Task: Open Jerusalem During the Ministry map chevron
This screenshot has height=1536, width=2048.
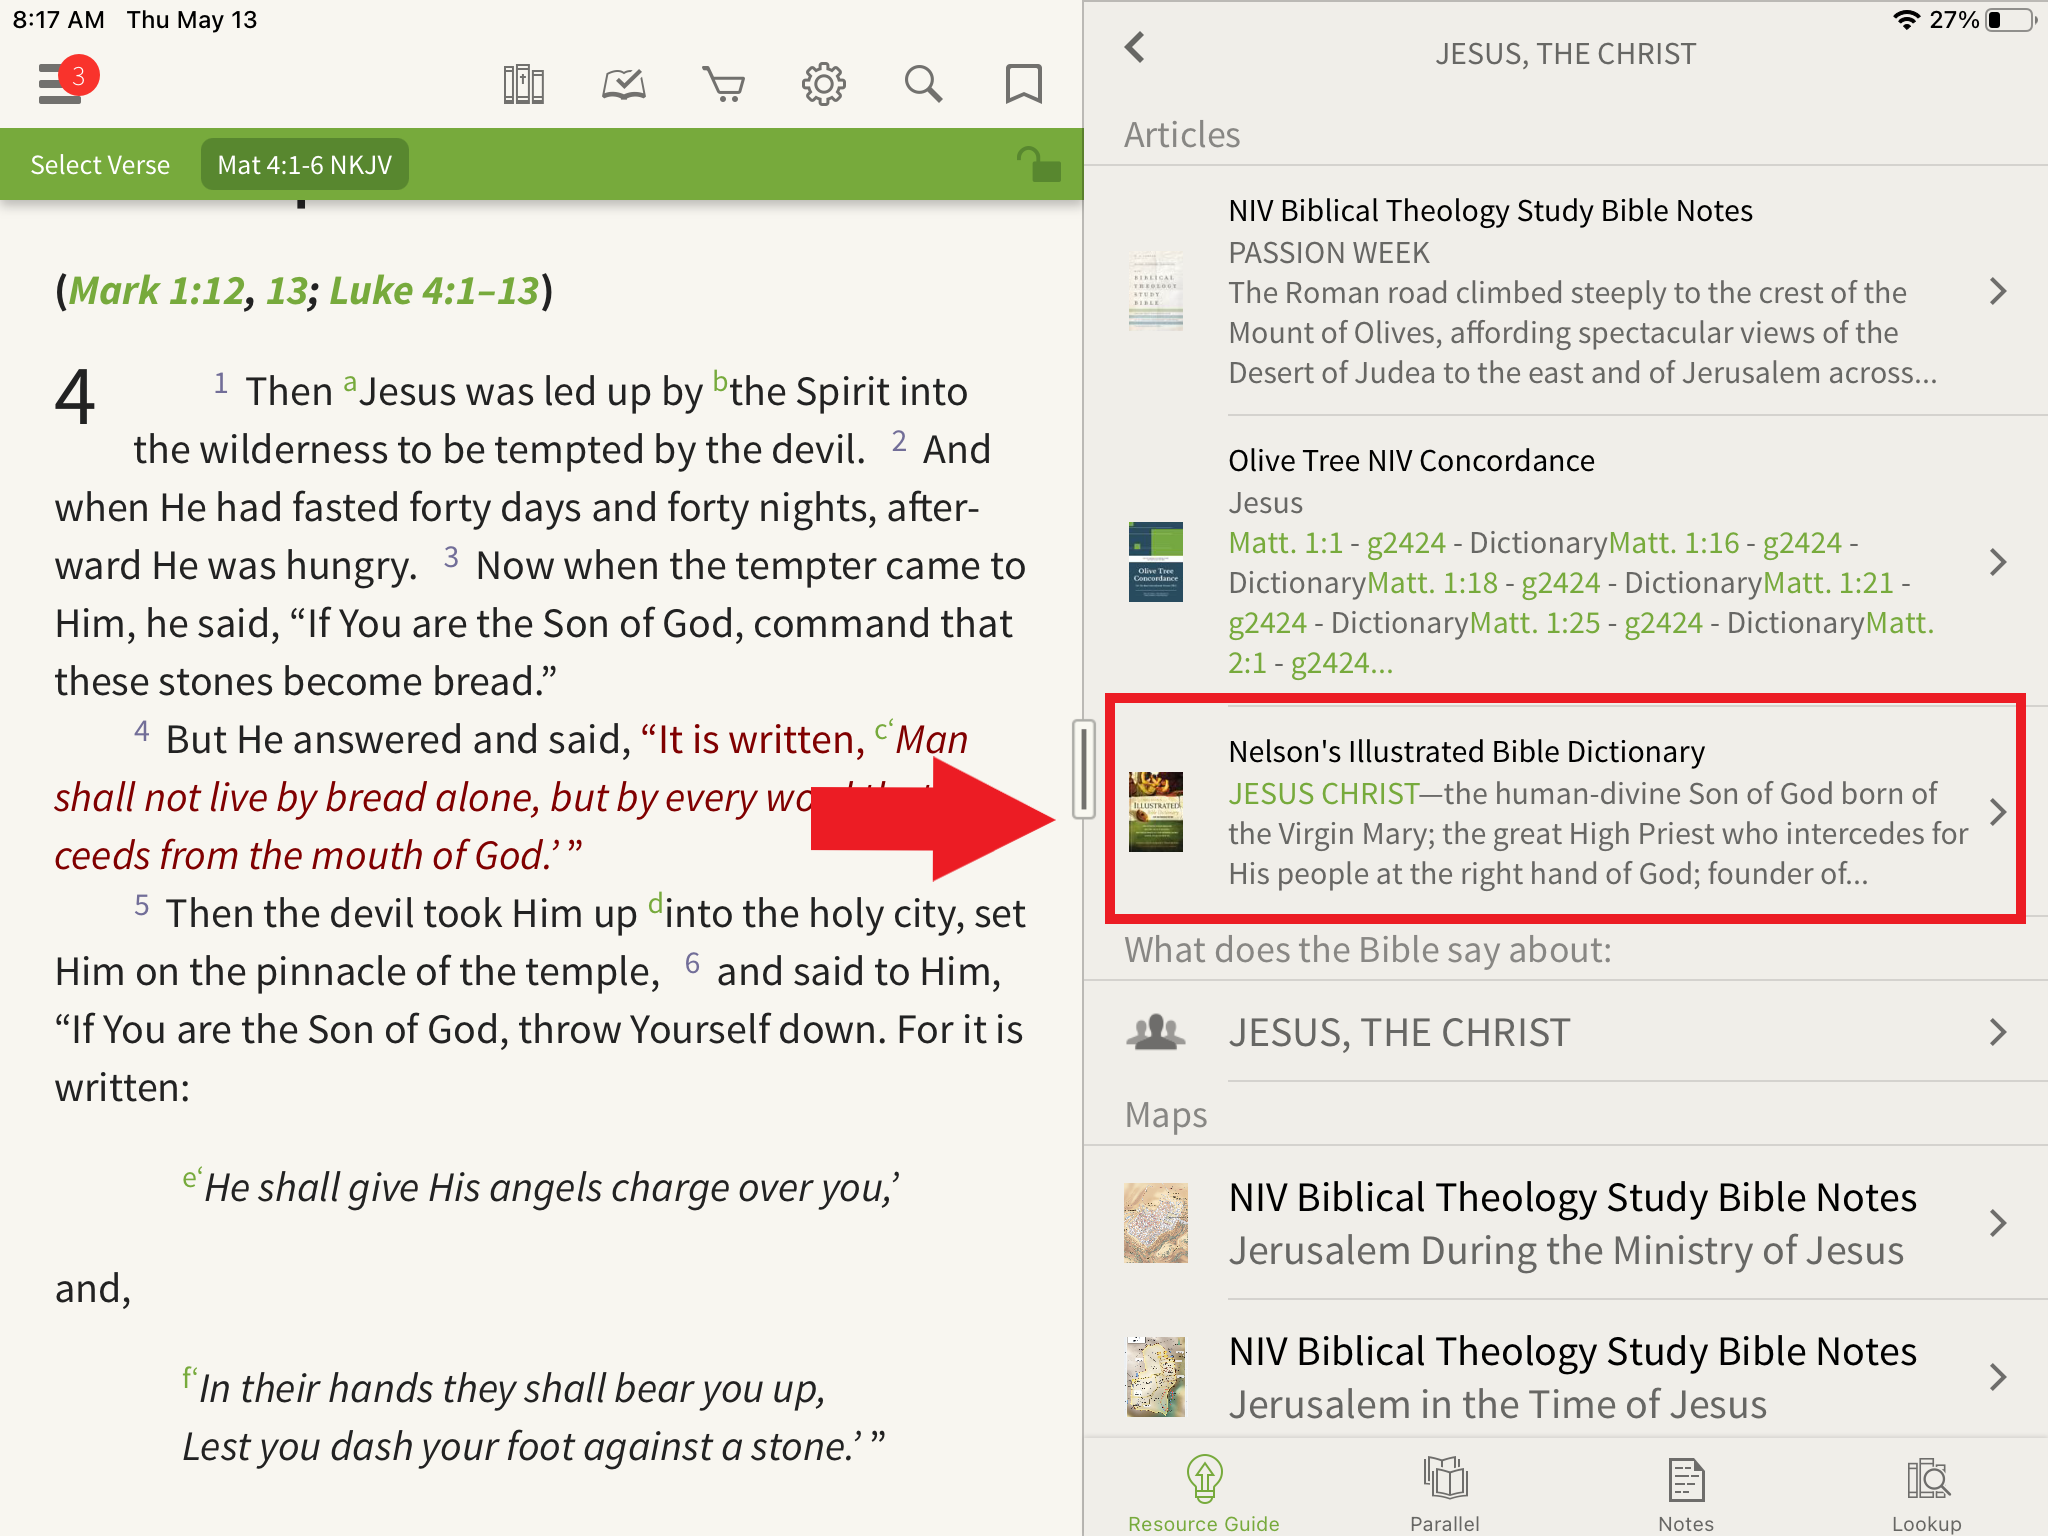Action: coord(1998,1223)
